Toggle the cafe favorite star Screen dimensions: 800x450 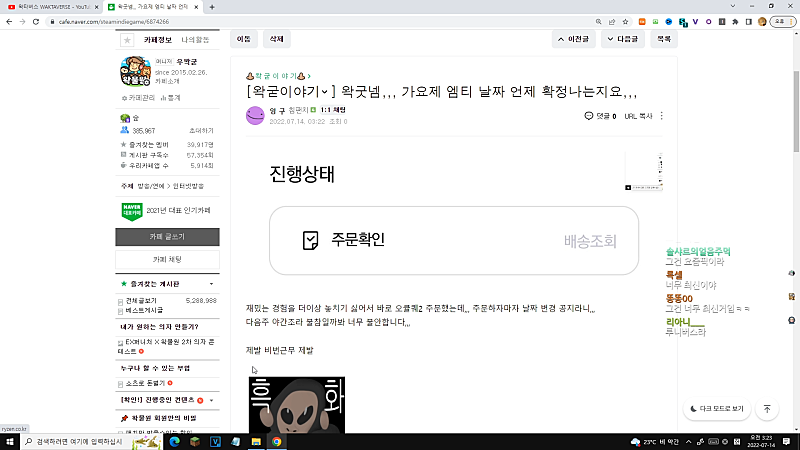127,40
